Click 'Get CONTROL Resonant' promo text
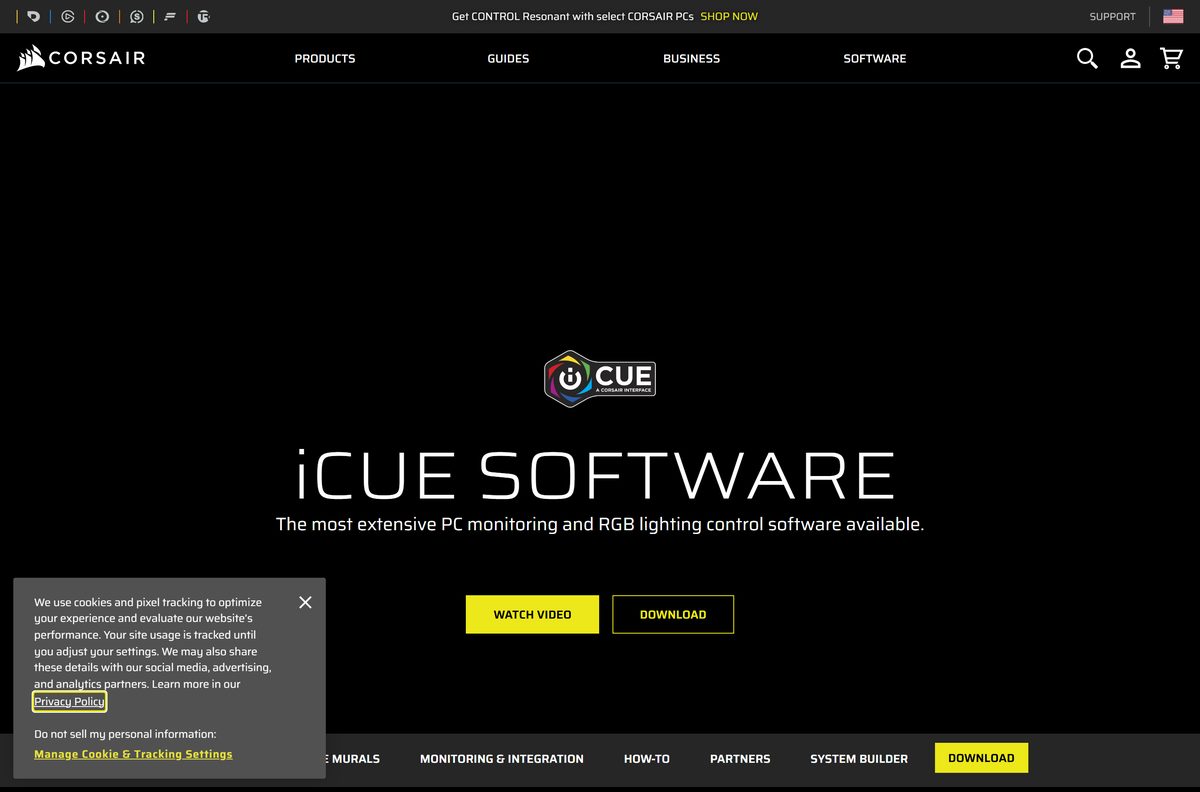Screen dimensions: 1200x792 click(573, 17)
